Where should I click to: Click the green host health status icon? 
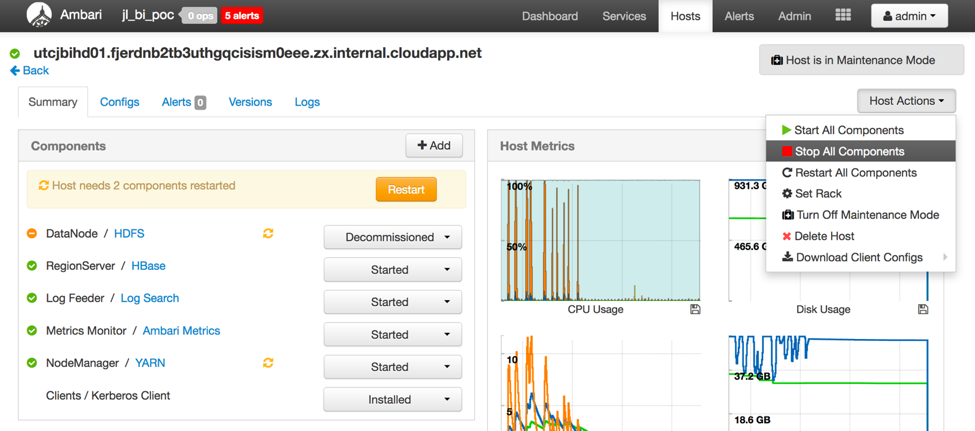point(15,54)
